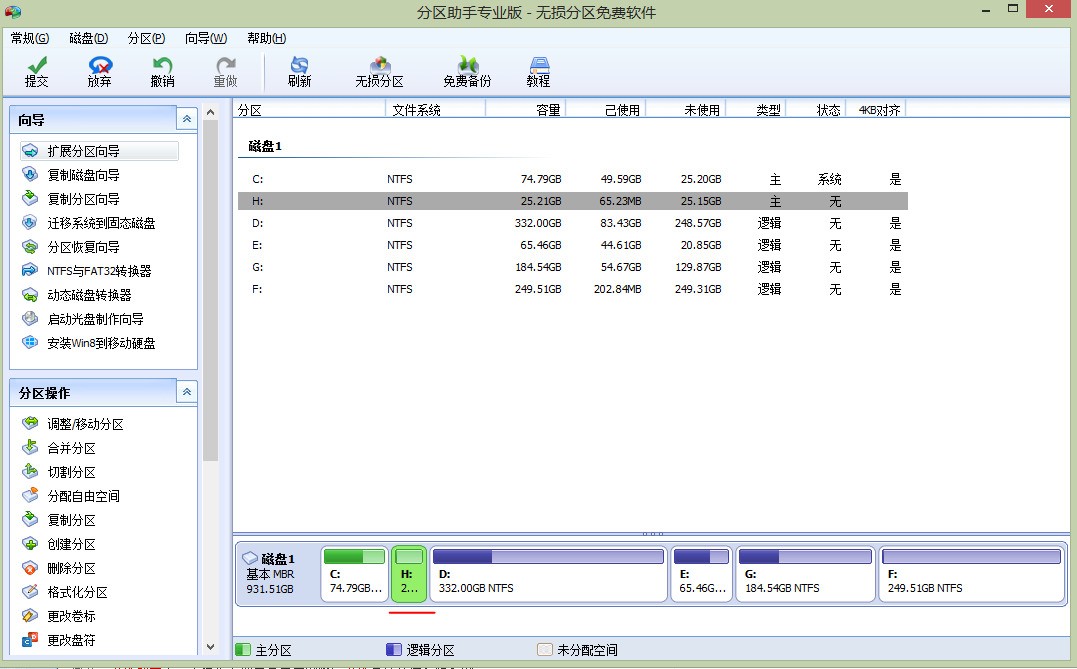Click 格式化分区 in the operations list

[x=77, y=592]
